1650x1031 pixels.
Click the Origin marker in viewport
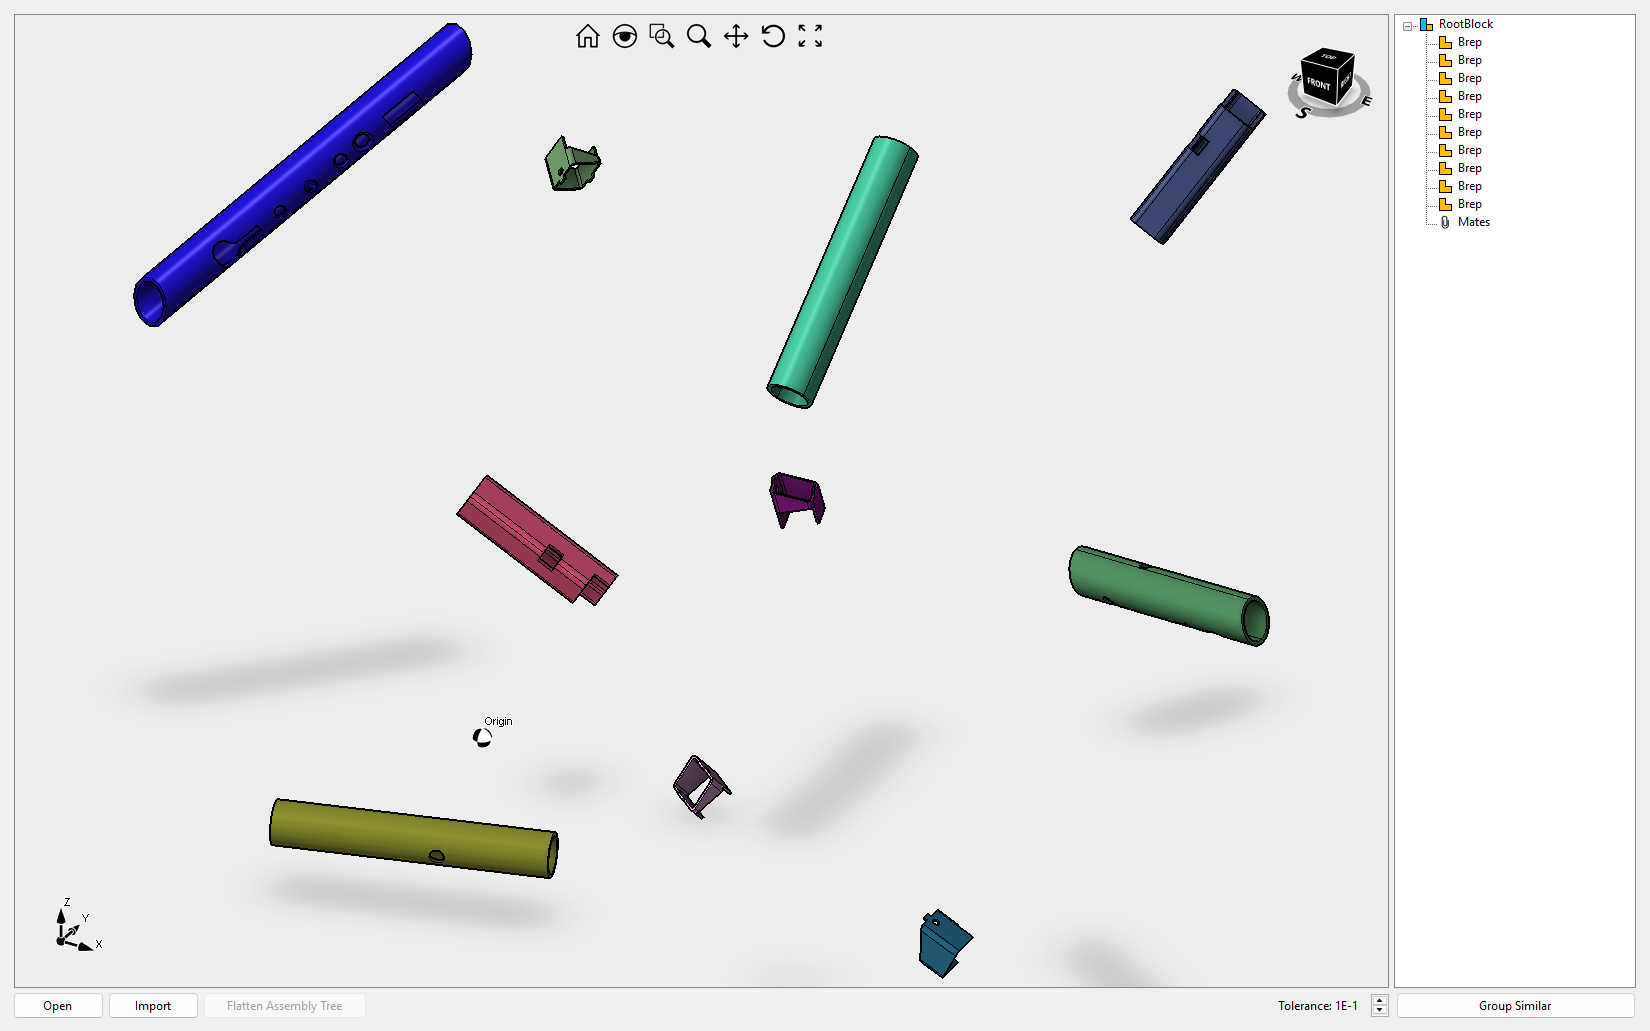coord(482,738)
